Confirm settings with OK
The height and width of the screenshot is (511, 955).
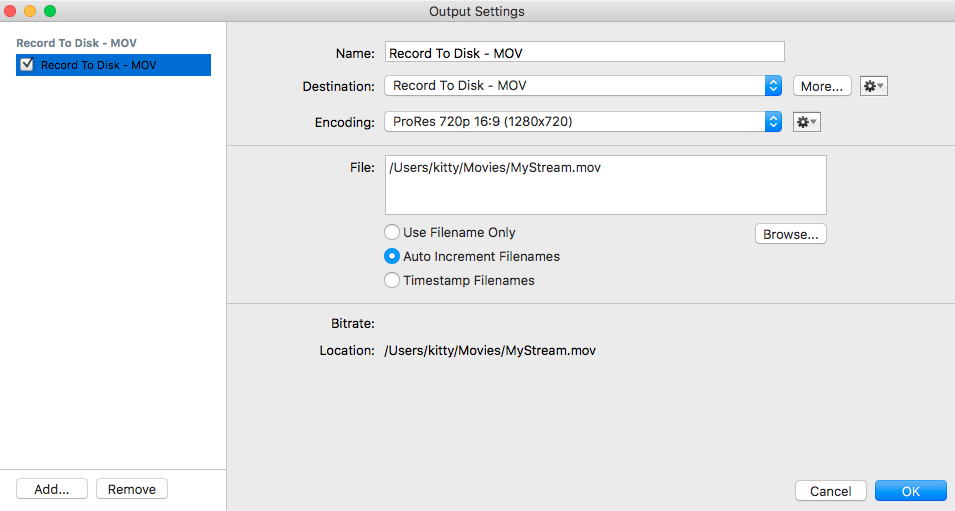[x=911, y=491]
